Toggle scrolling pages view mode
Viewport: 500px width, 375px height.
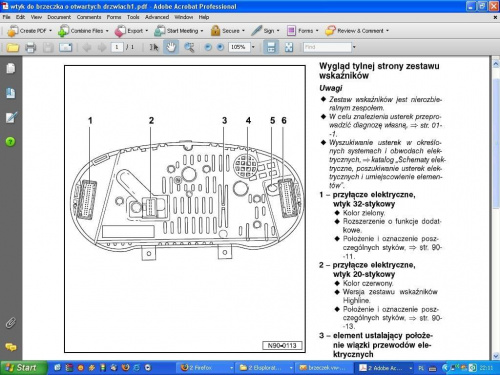pos(271,47)
